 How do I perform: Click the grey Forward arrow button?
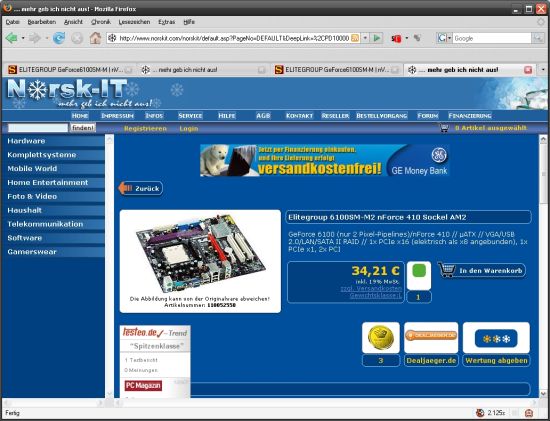[34, 38]
